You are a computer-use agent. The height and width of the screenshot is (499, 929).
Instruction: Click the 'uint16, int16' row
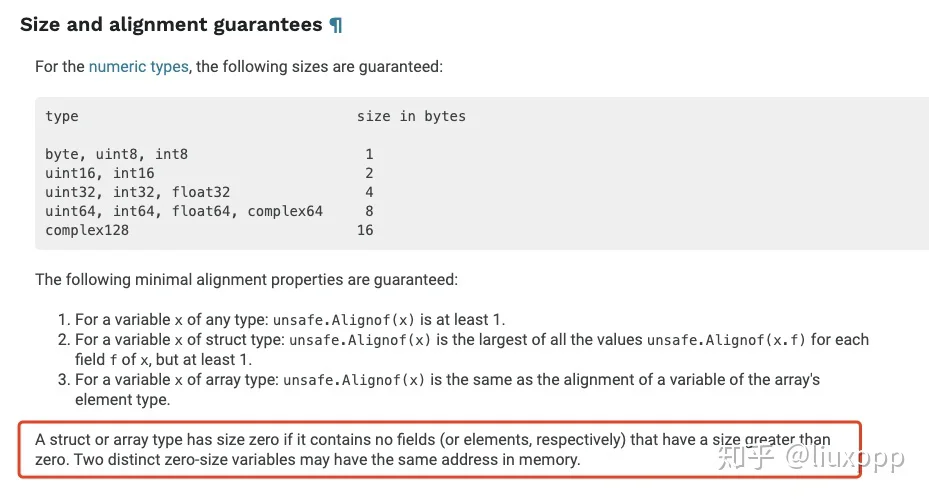point(209,173)
